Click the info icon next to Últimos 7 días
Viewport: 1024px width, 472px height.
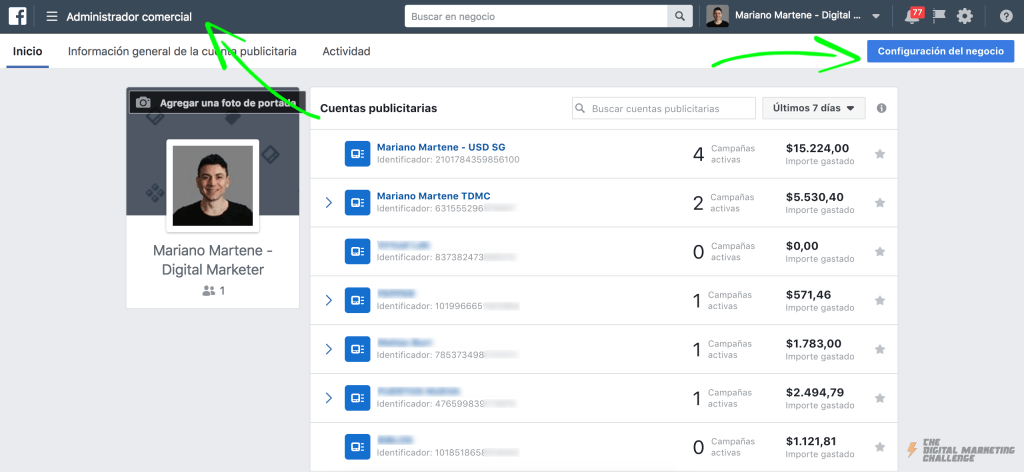point(882,108)
